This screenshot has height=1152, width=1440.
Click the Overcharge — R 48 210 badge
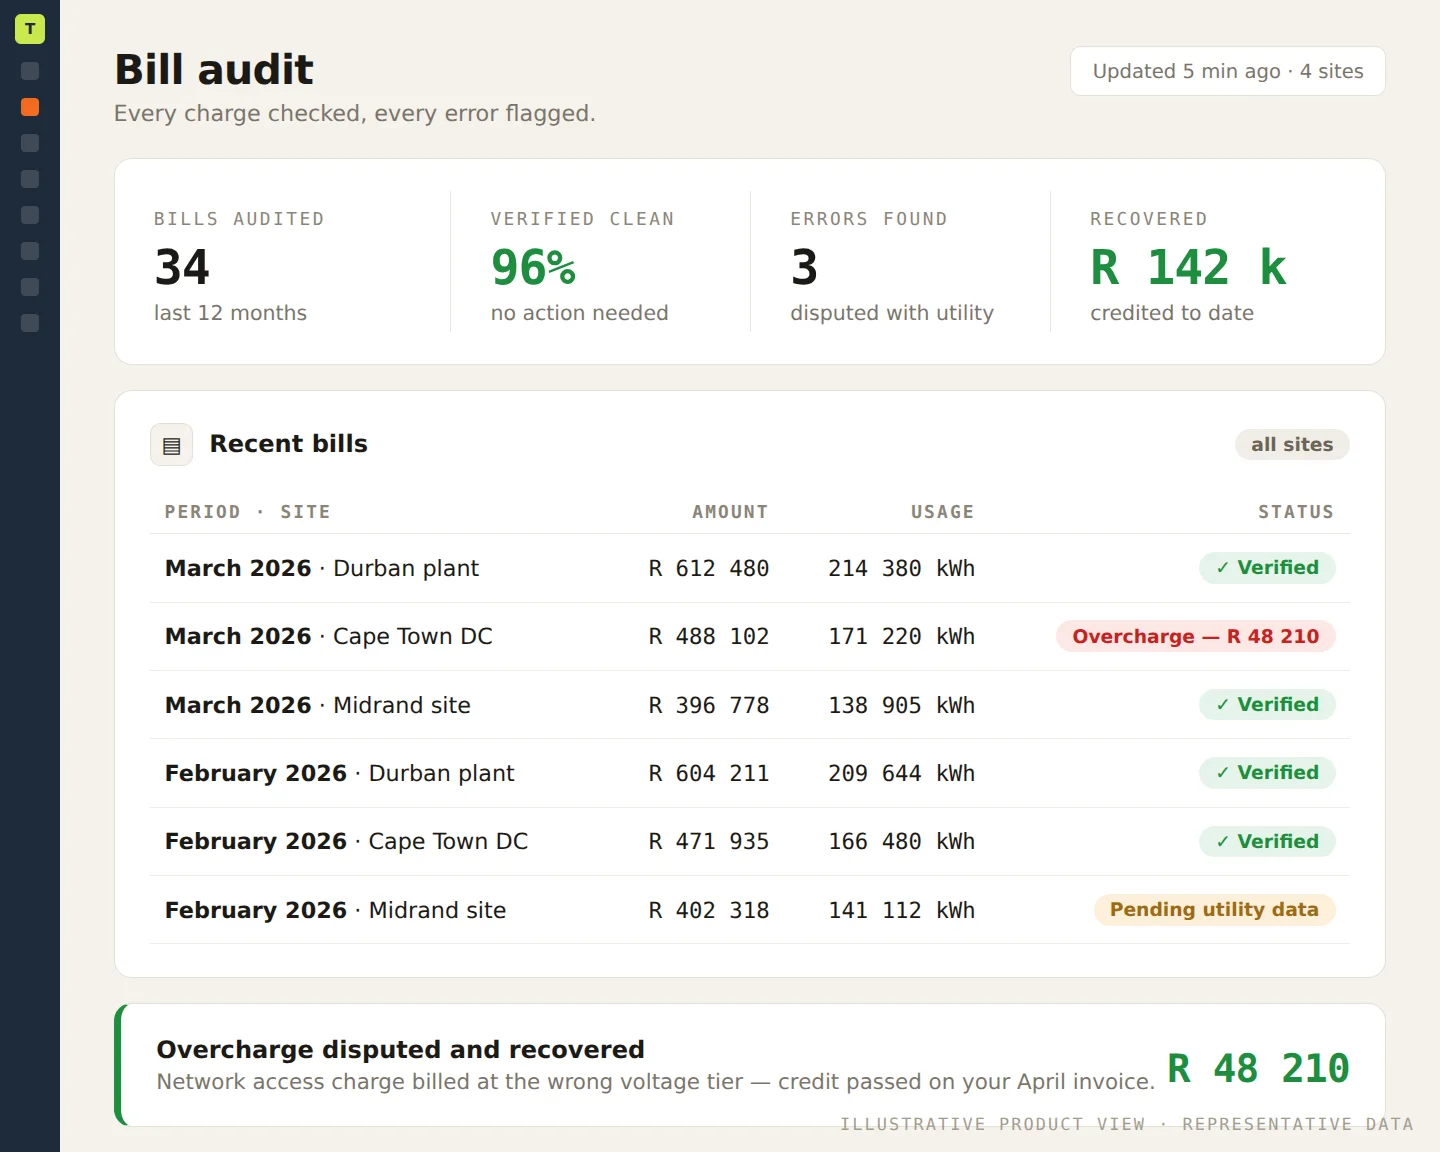[1195, 636]
